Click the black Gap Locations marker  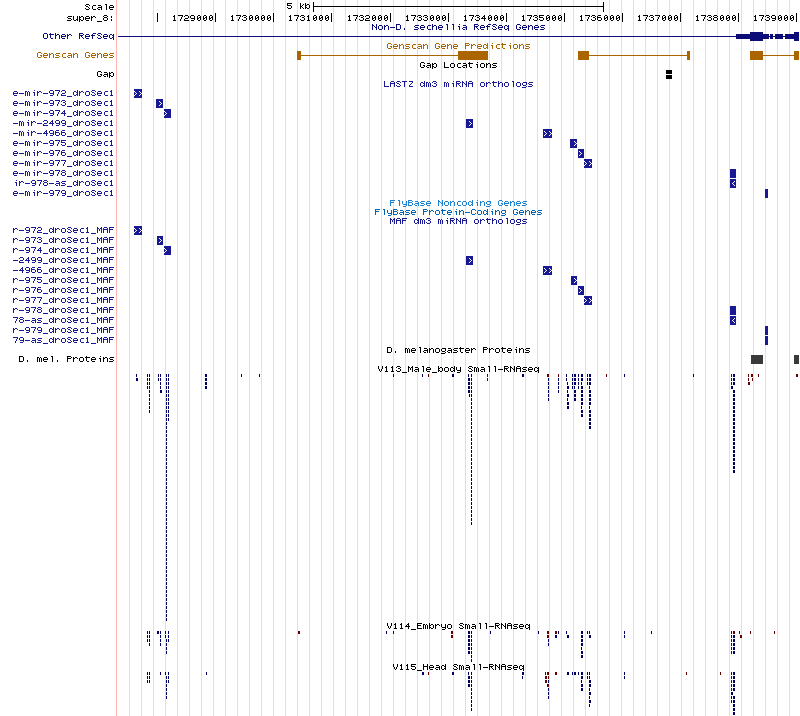(x=669, y=74)
